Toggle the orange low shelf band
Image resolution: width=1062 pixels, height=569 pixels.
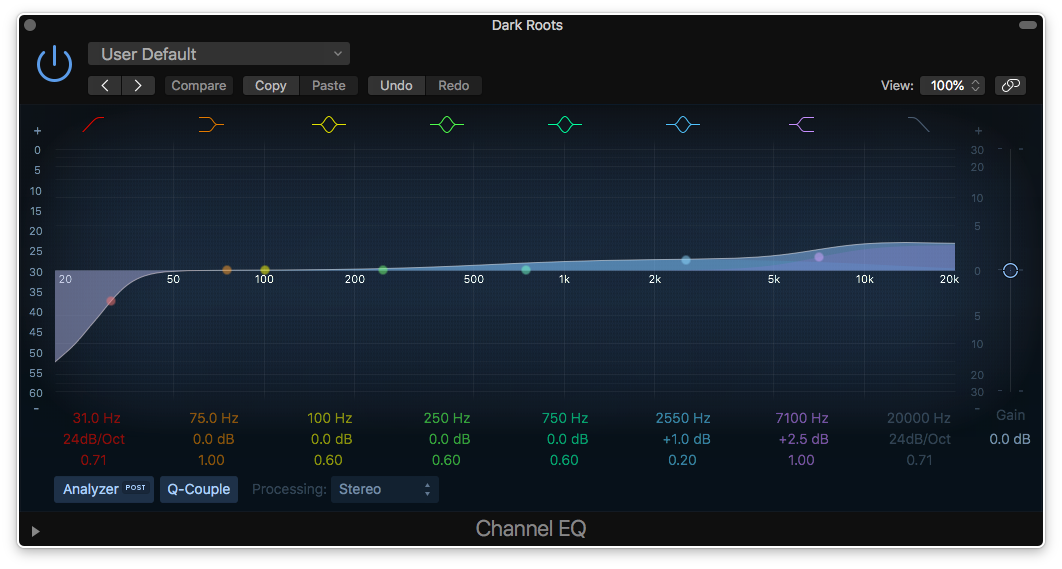click(211, 125)
